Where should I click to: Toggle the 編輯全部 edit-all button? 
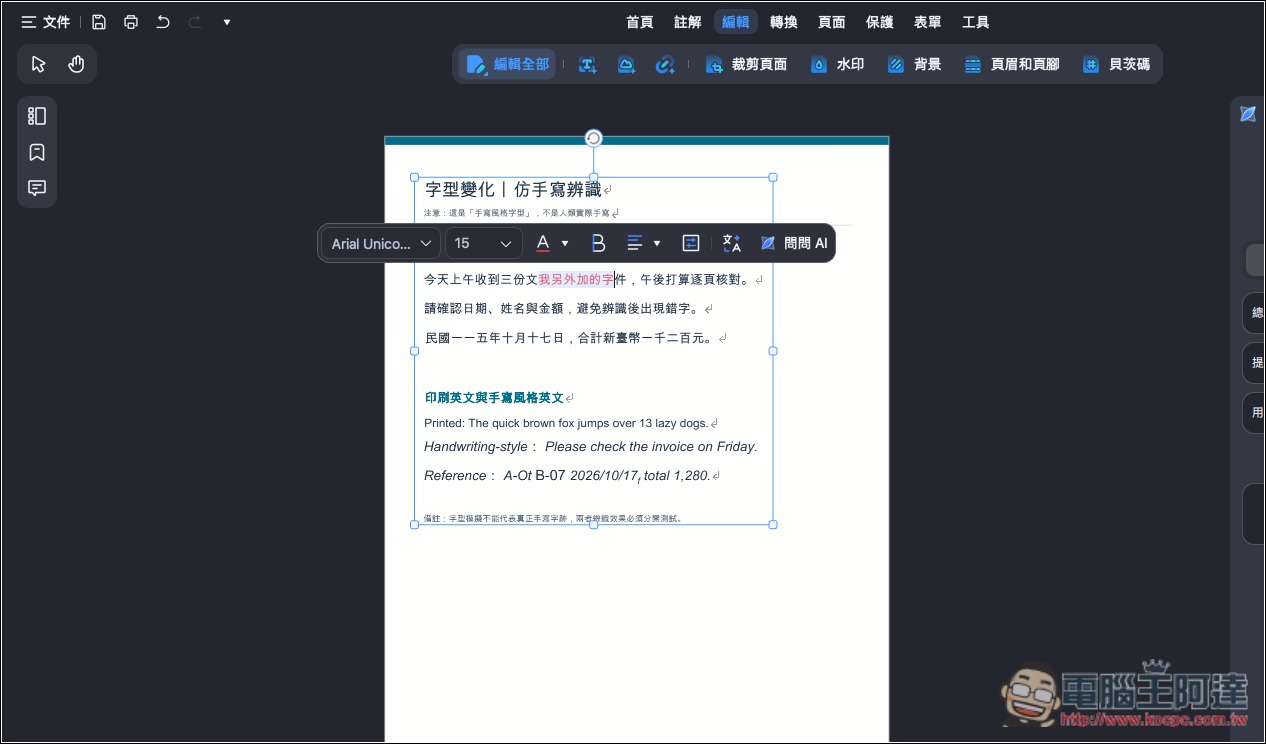pos(507,64)
